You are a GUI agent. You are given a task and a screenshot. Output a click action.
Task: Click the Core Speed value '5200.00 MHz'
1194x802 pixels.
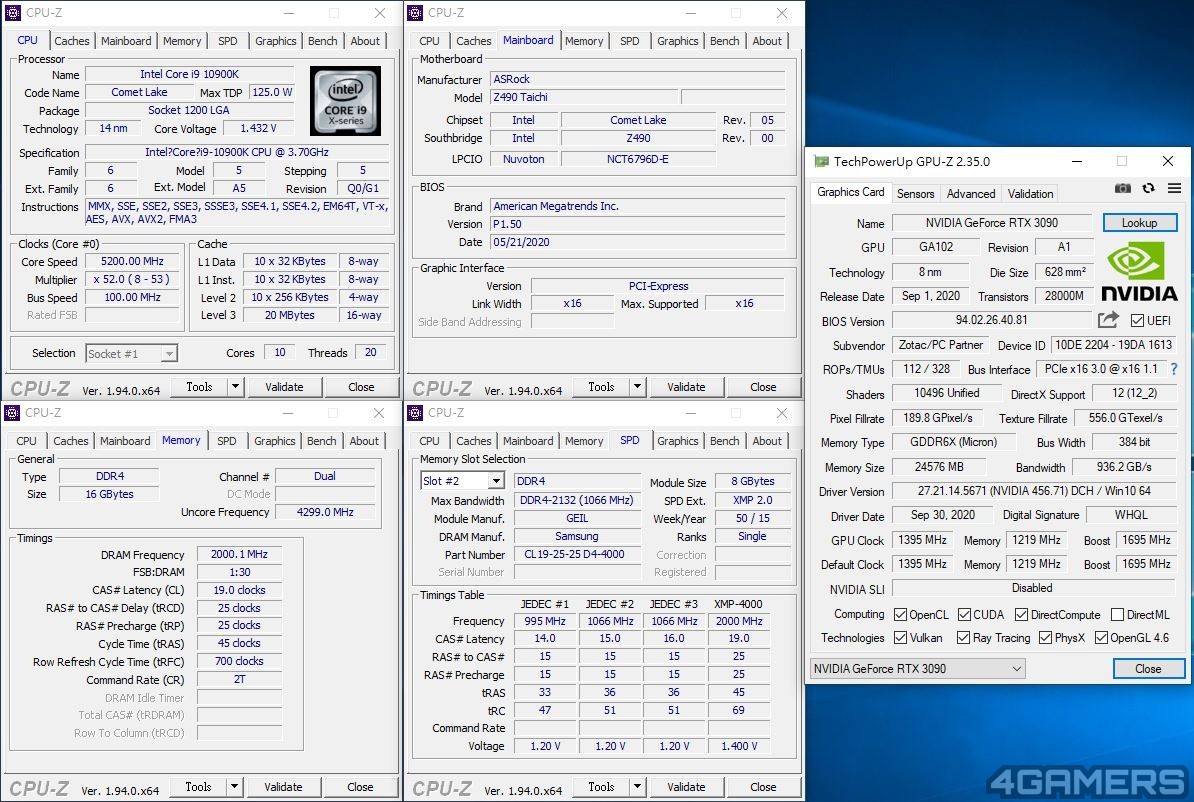tap(132, 261)
